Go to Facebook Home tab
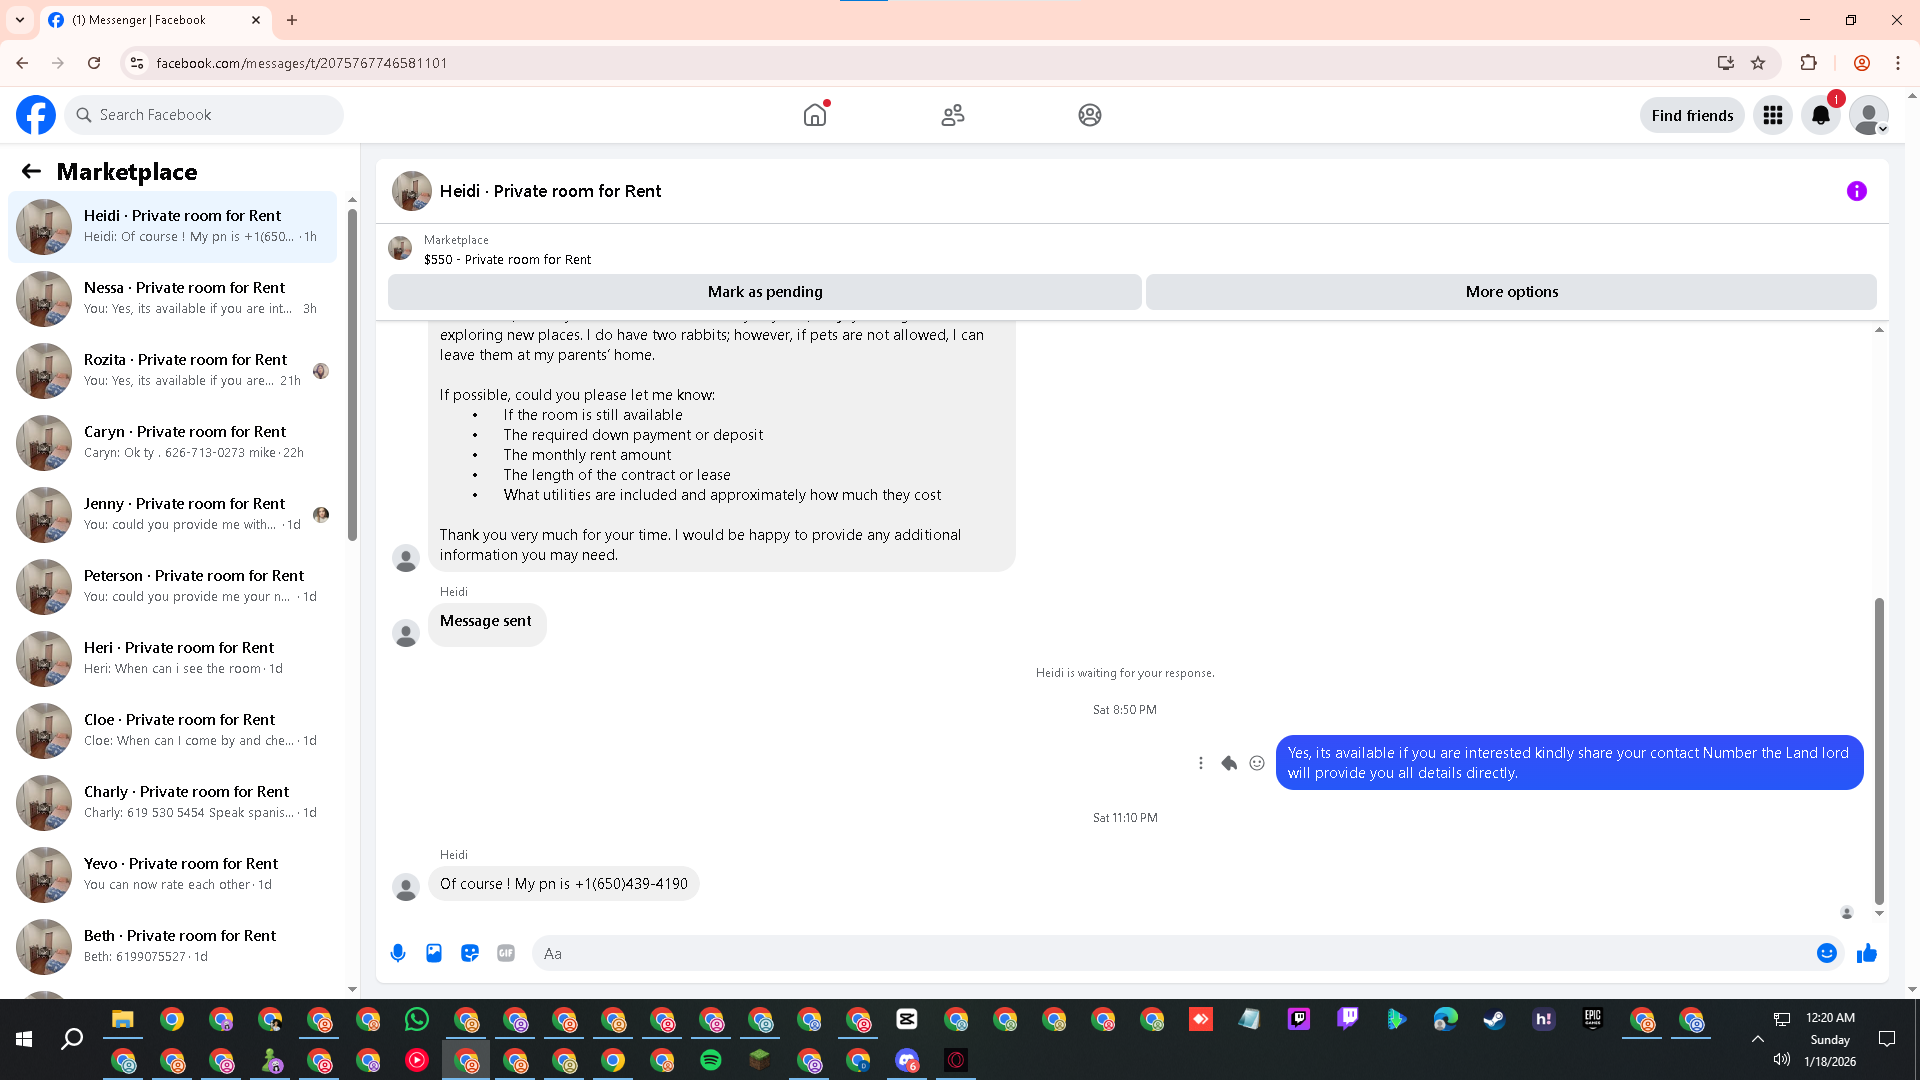Viewport: 1920px width, 1080px height. tap(815, 115)
